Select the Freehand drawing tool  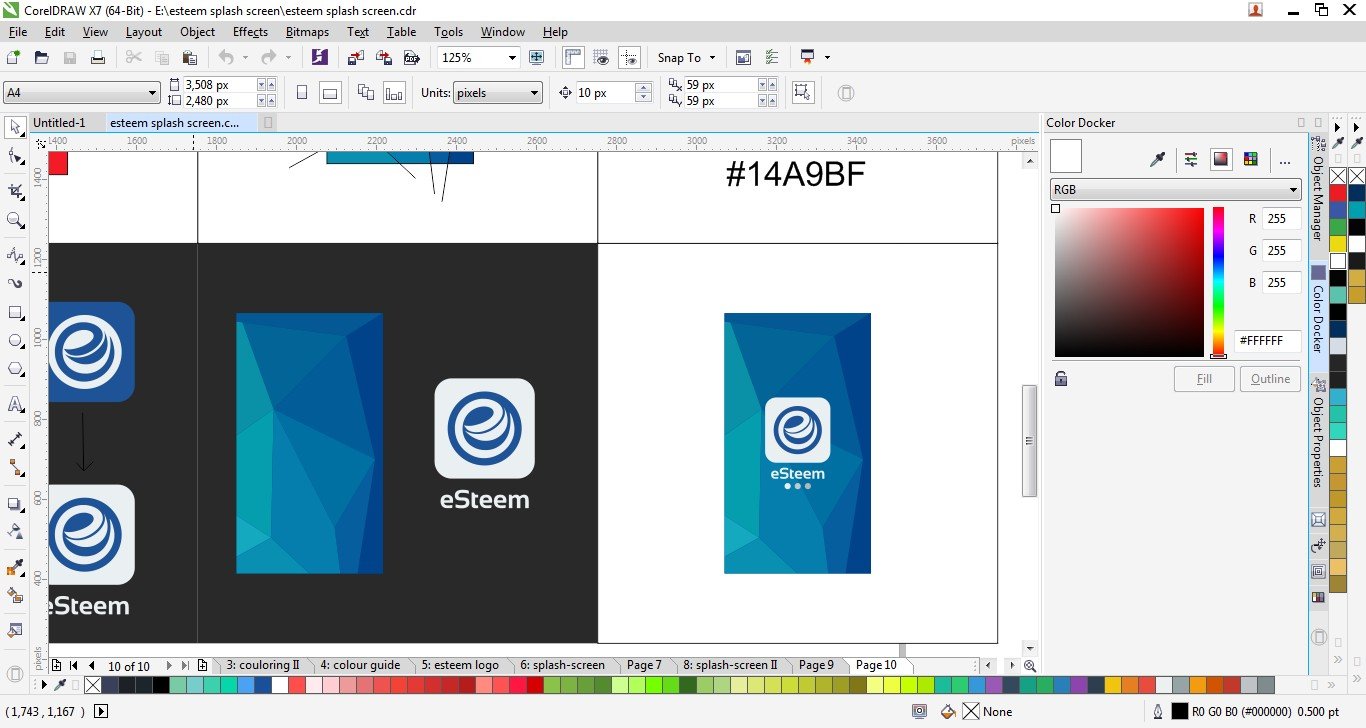point(15,255)
